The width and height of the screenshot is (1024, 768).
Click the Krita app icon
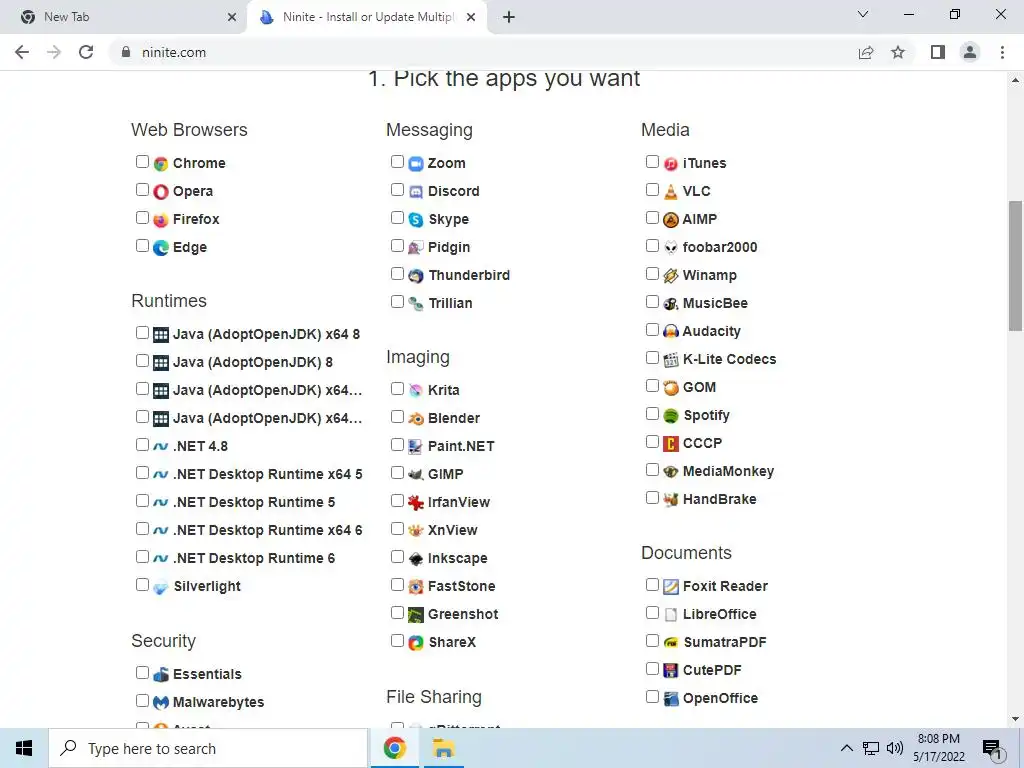tap(416, 391)
